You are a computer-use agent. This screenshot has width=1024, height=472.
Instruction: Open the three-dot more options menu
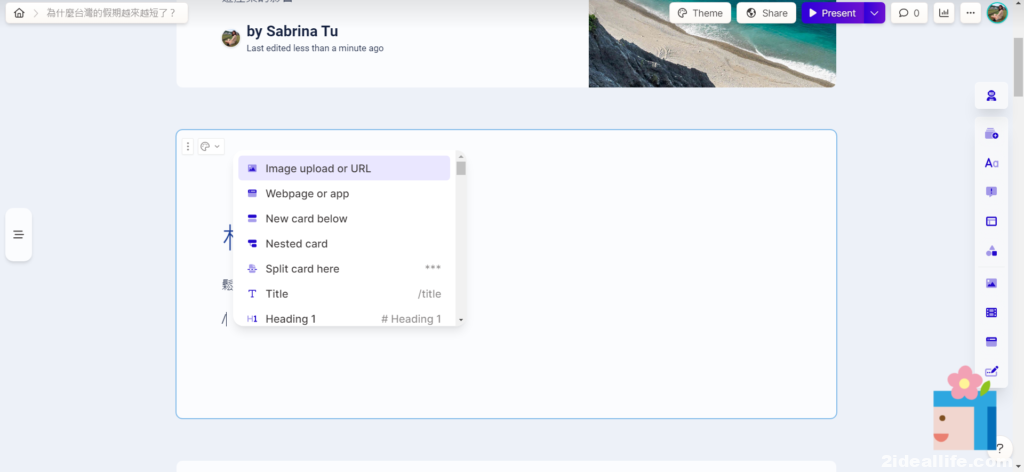coord(969,13)
